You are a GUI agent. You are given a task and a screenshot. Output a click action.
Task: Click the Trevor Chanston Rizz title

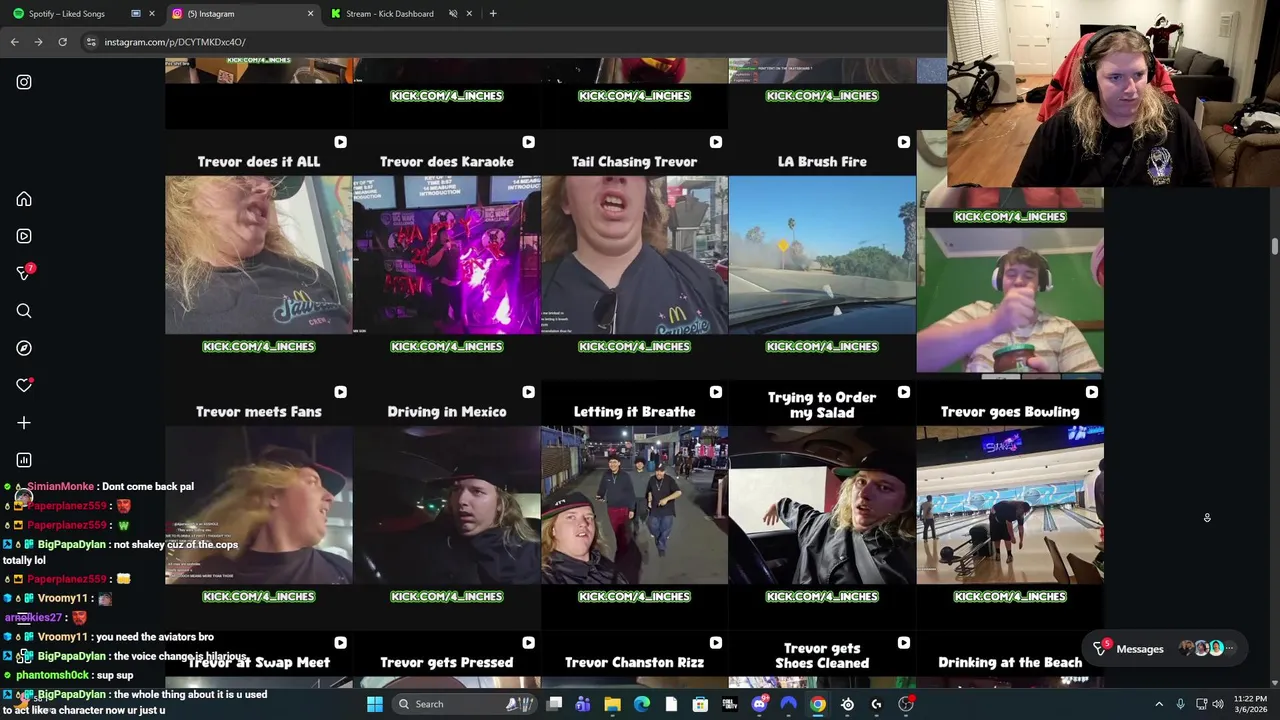click(634, 662)
